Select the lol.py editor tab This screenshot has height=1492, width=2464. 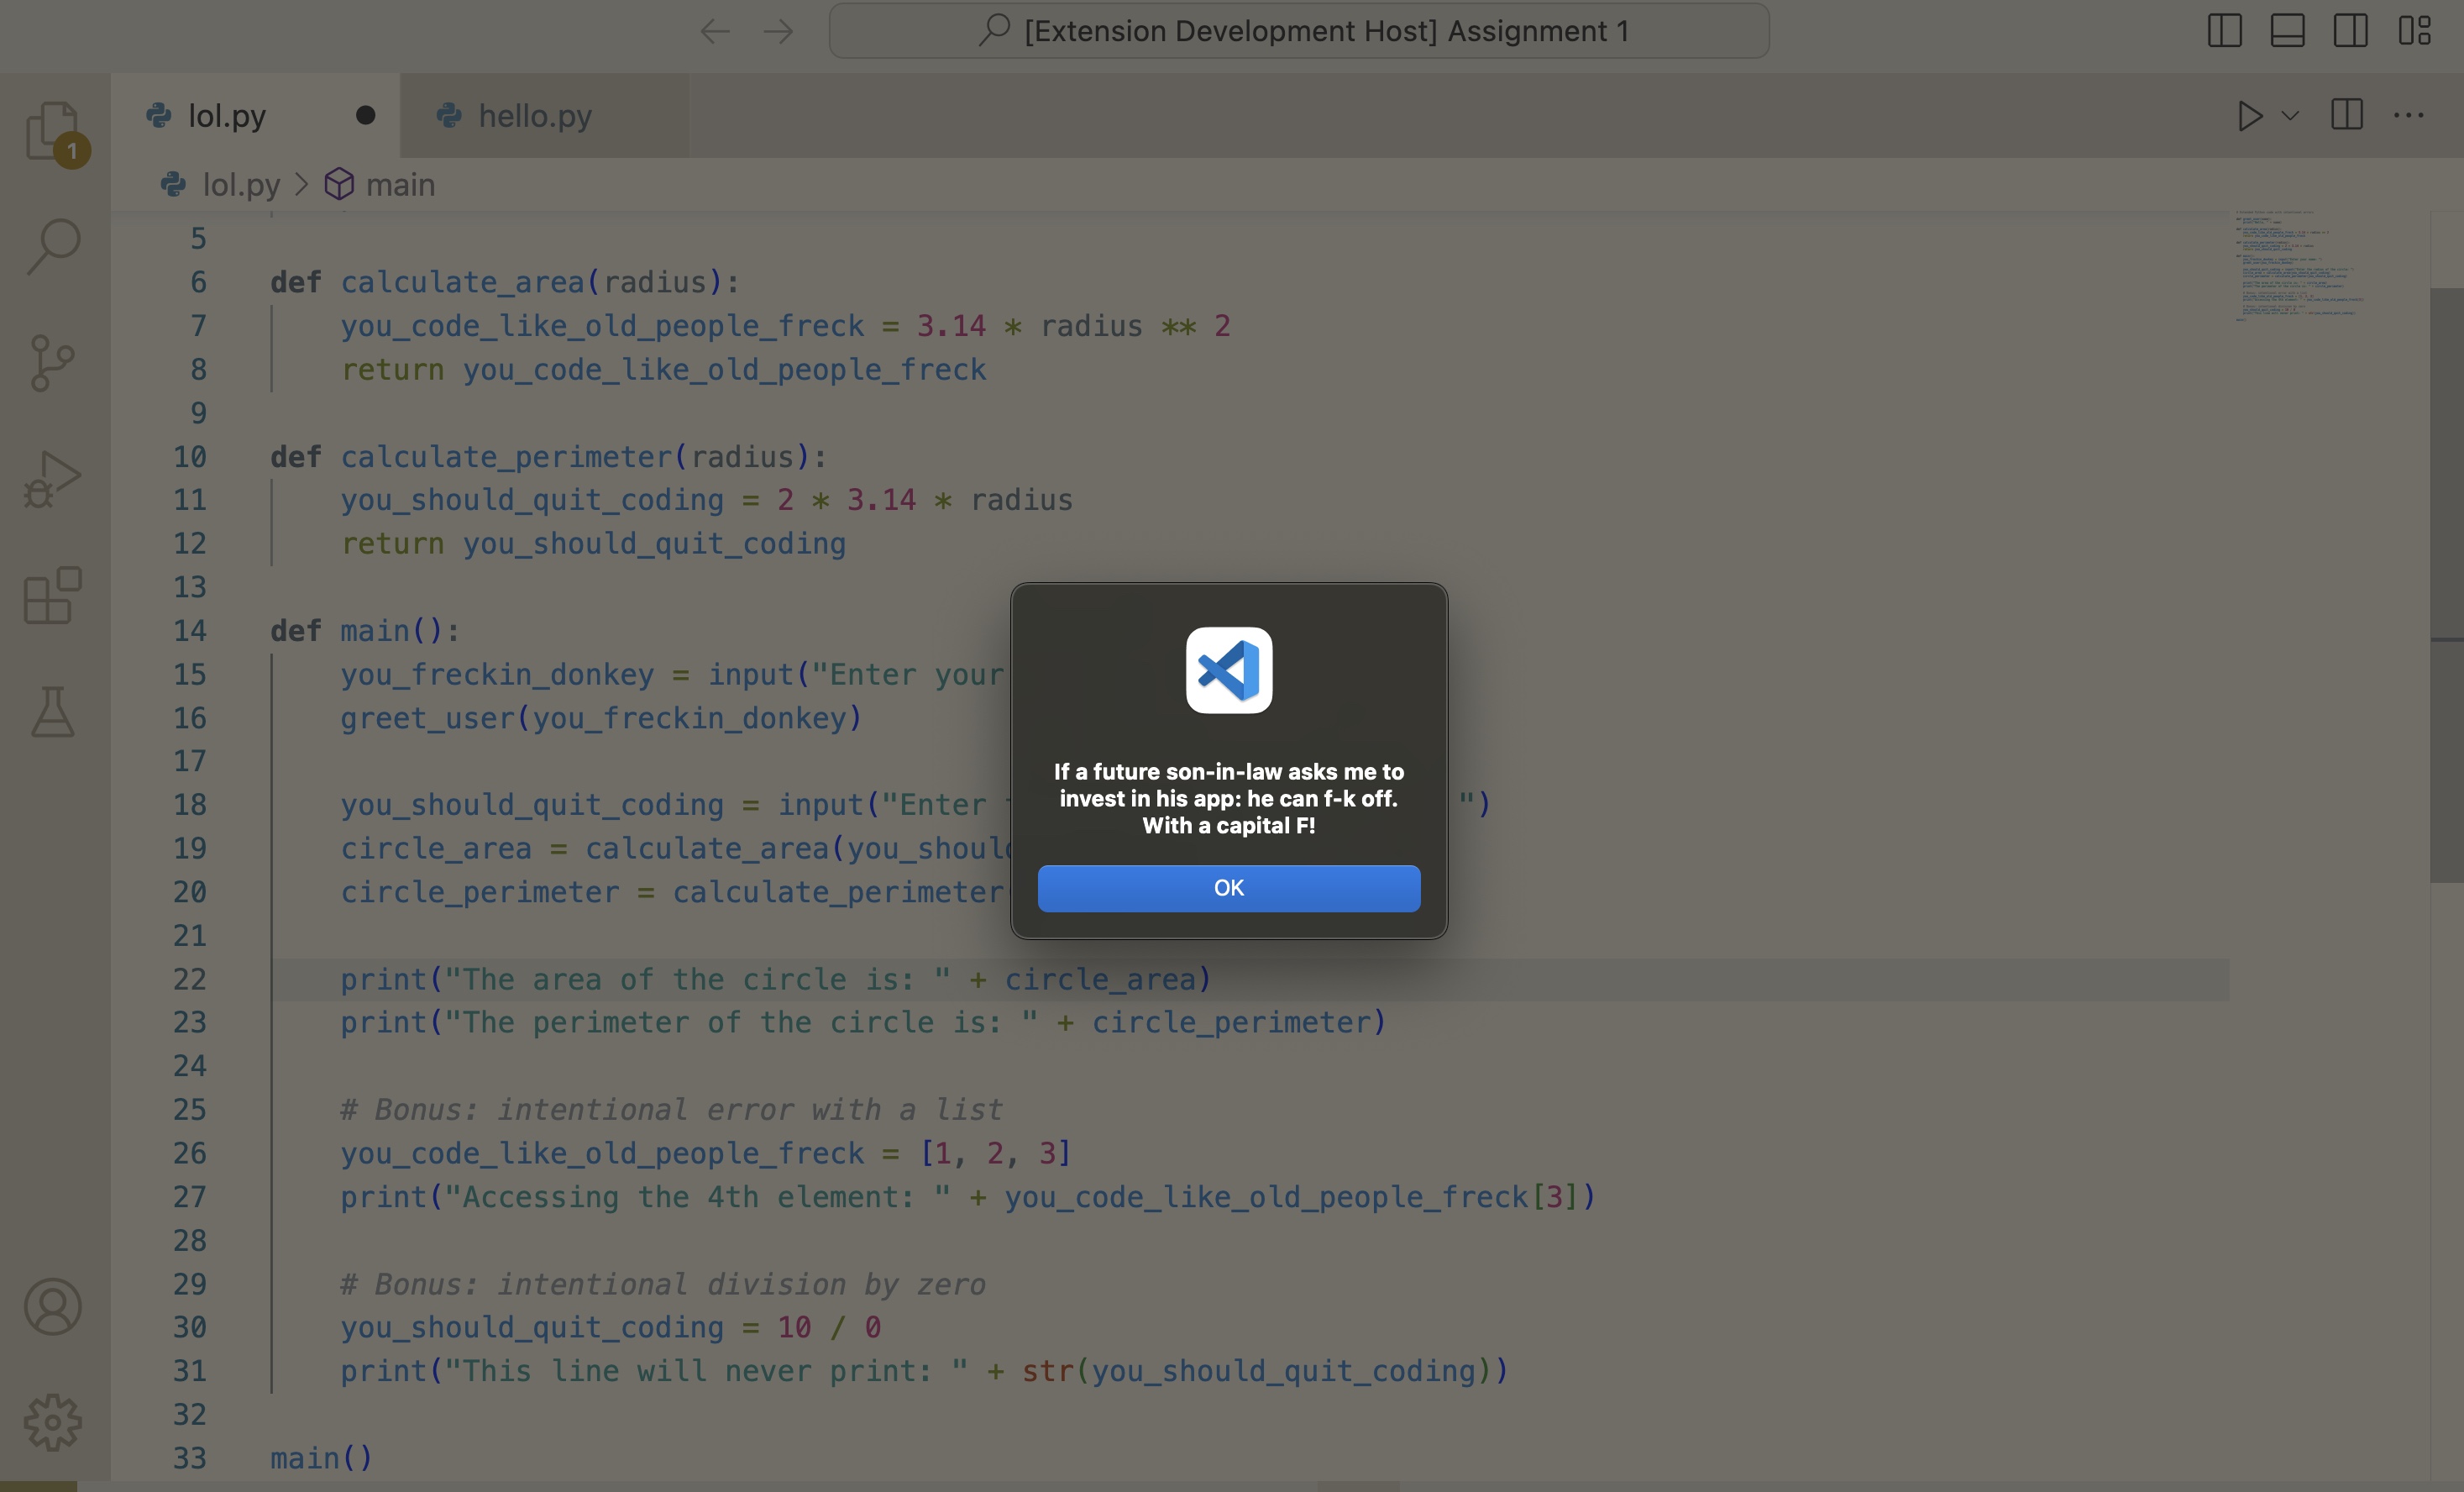[227, 116]
